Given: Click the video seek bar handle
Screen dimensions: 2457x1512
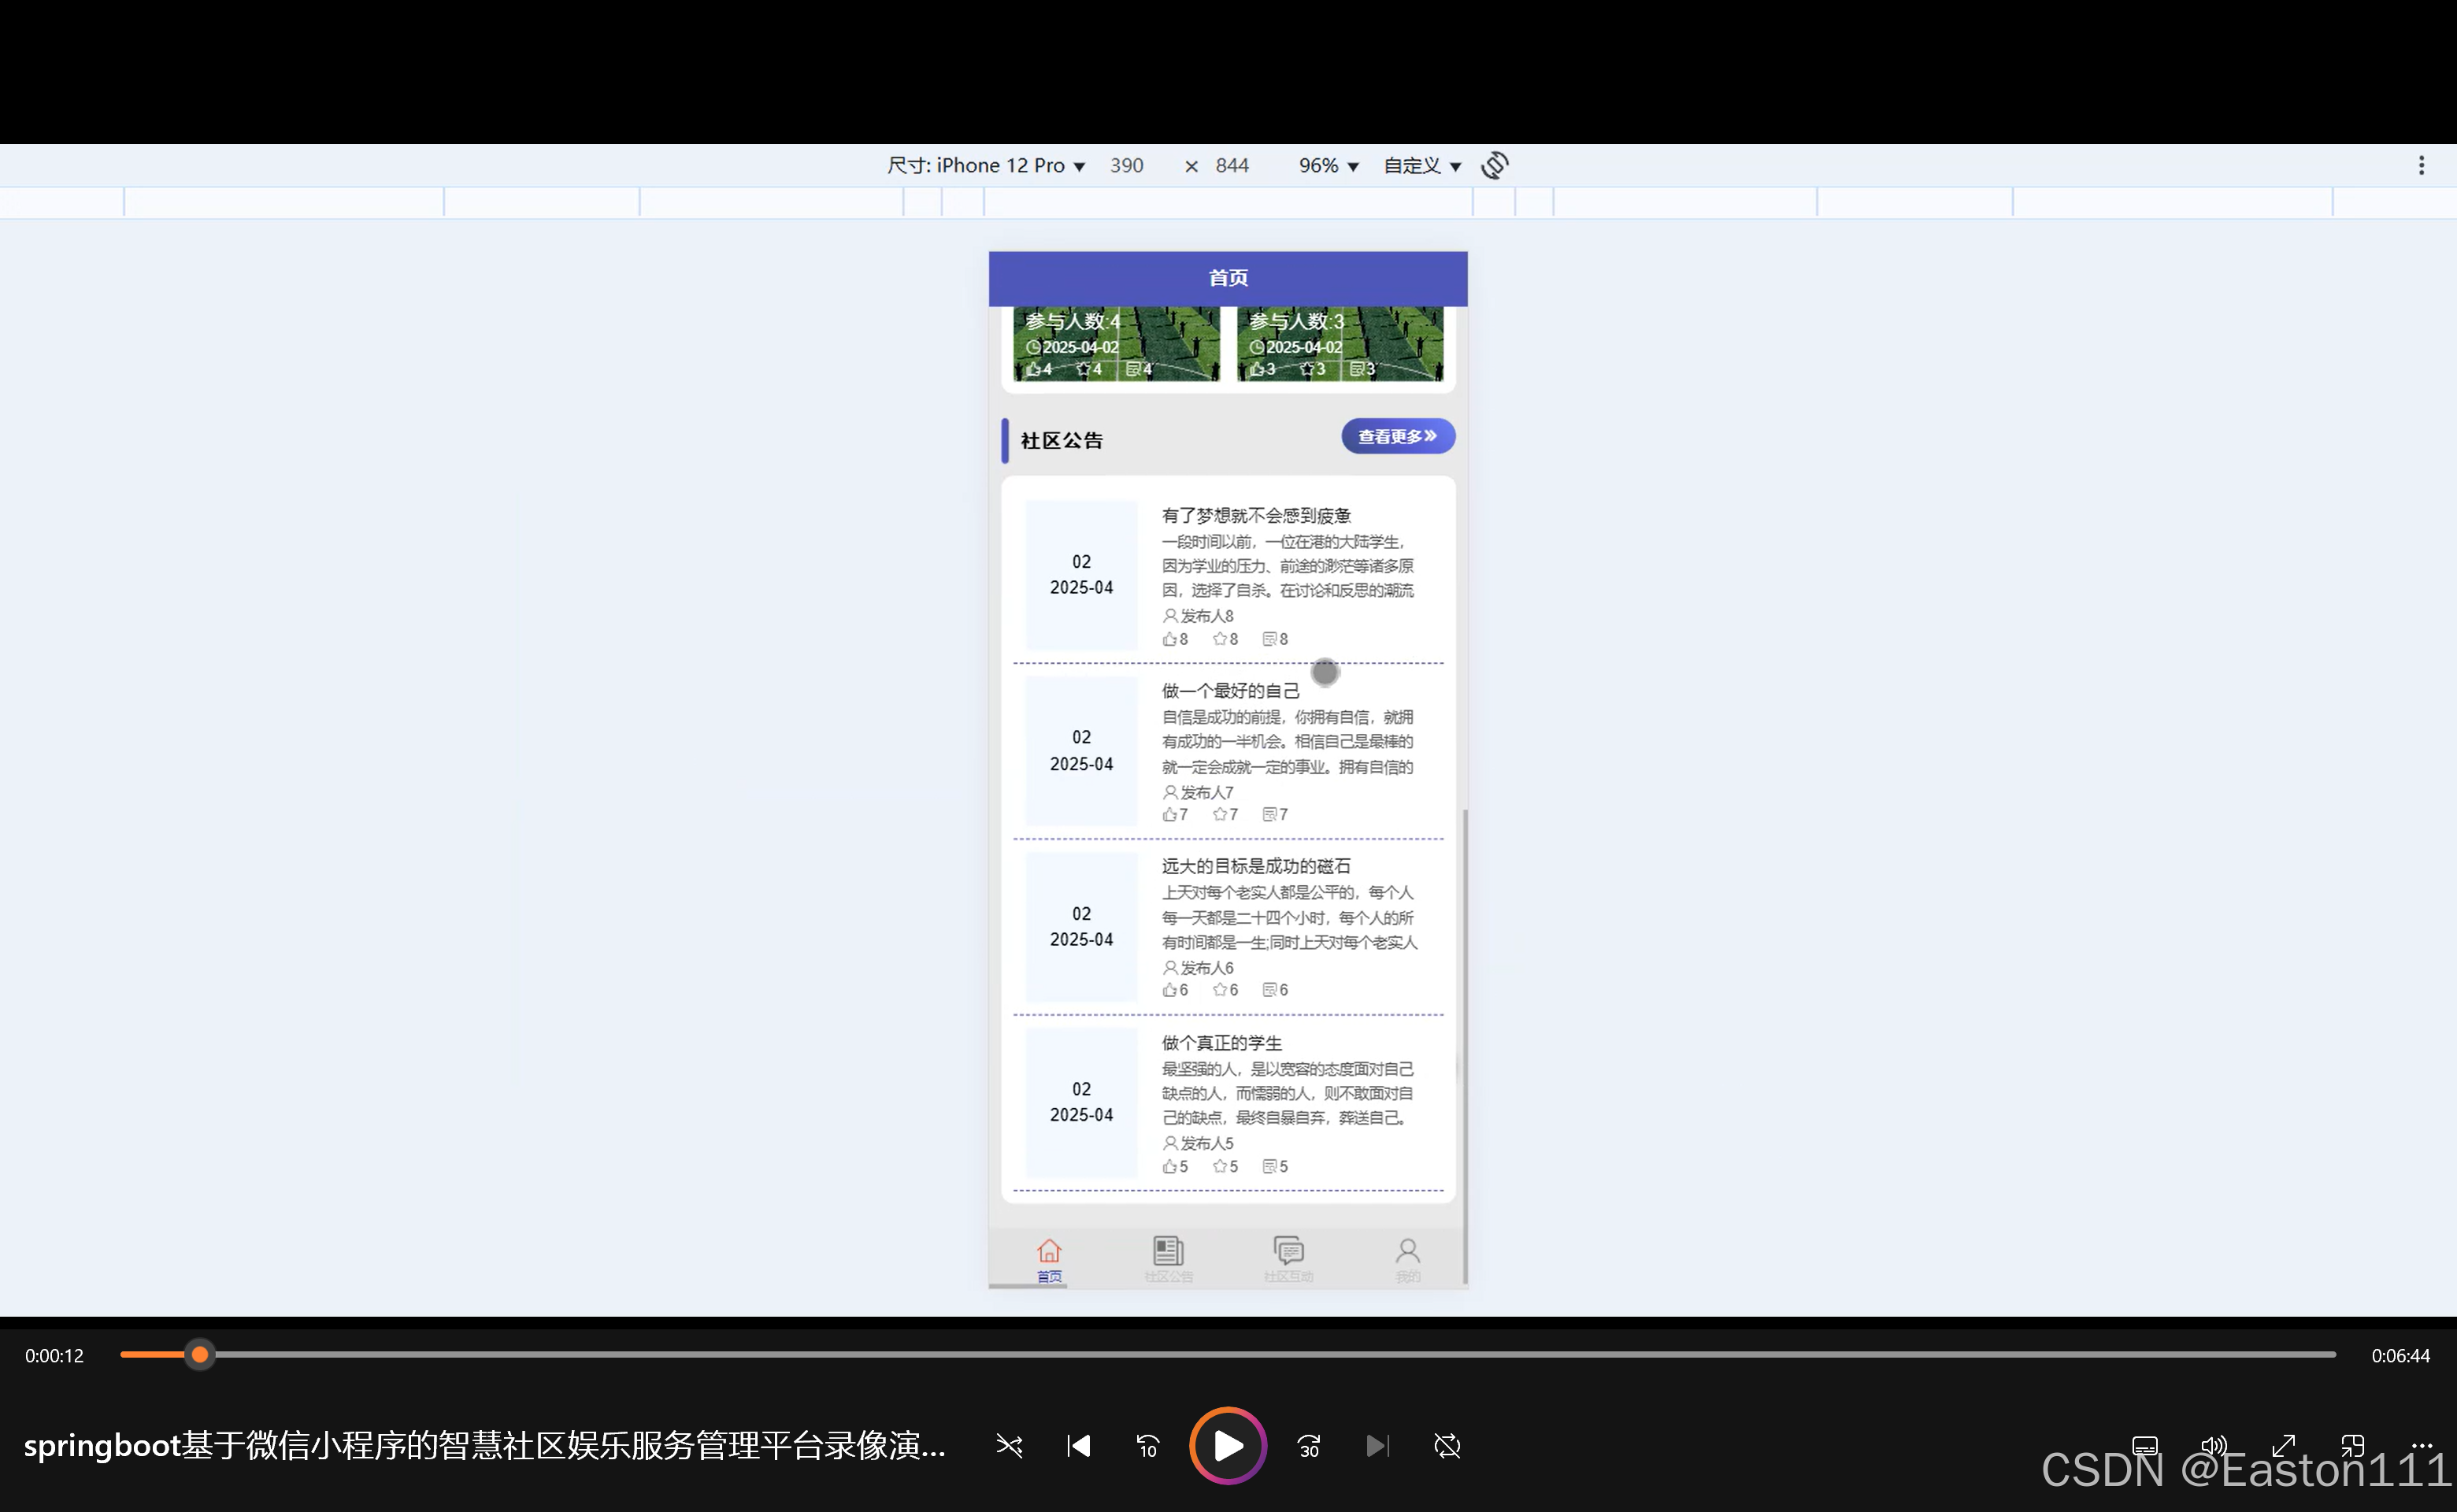Looking at the screenshot, I should [x=200, y=1355].
